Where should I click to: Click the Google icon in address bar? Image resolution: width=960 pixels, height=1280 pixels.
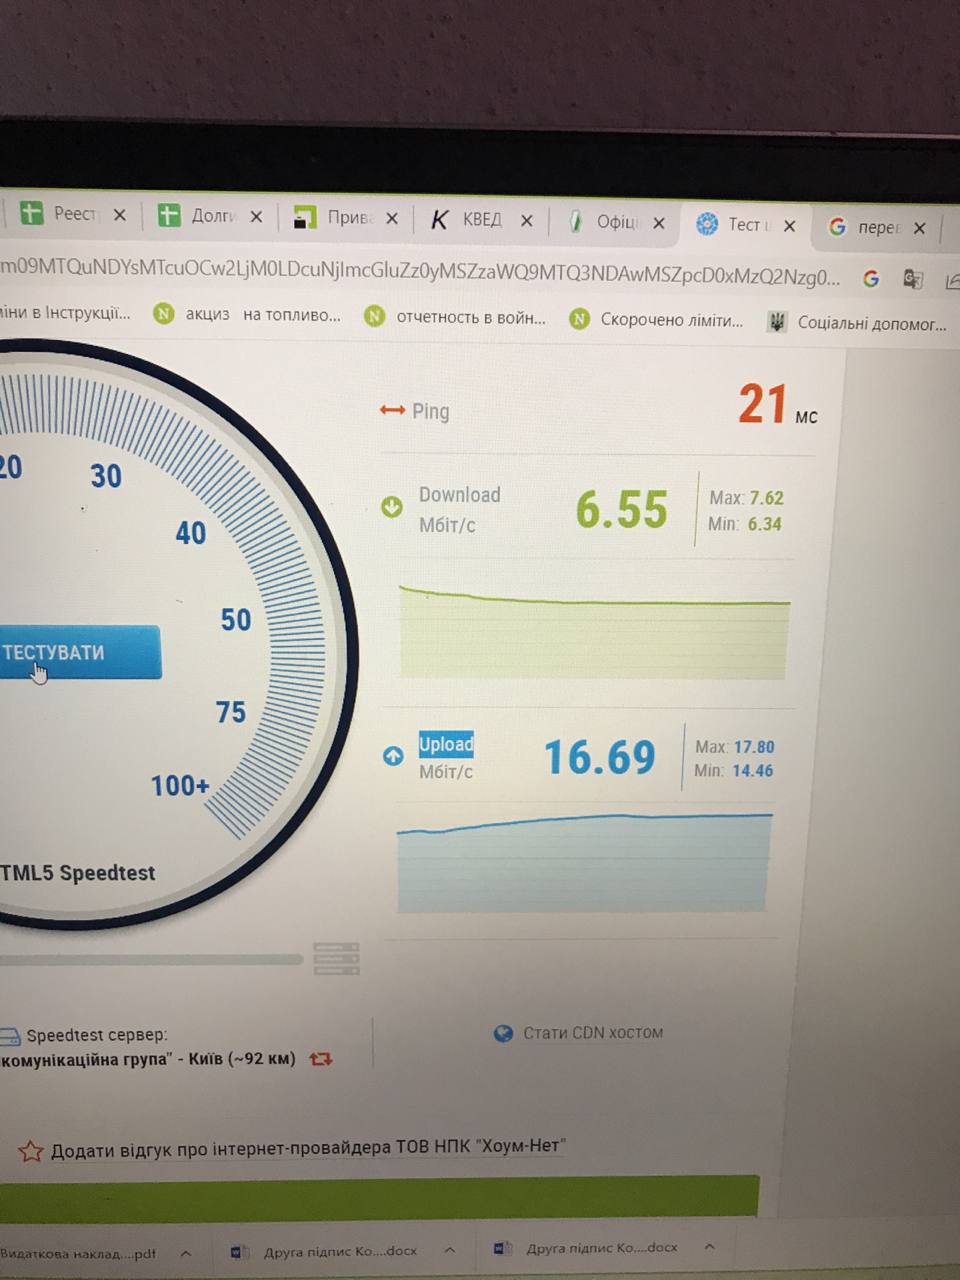coord(871,279)
